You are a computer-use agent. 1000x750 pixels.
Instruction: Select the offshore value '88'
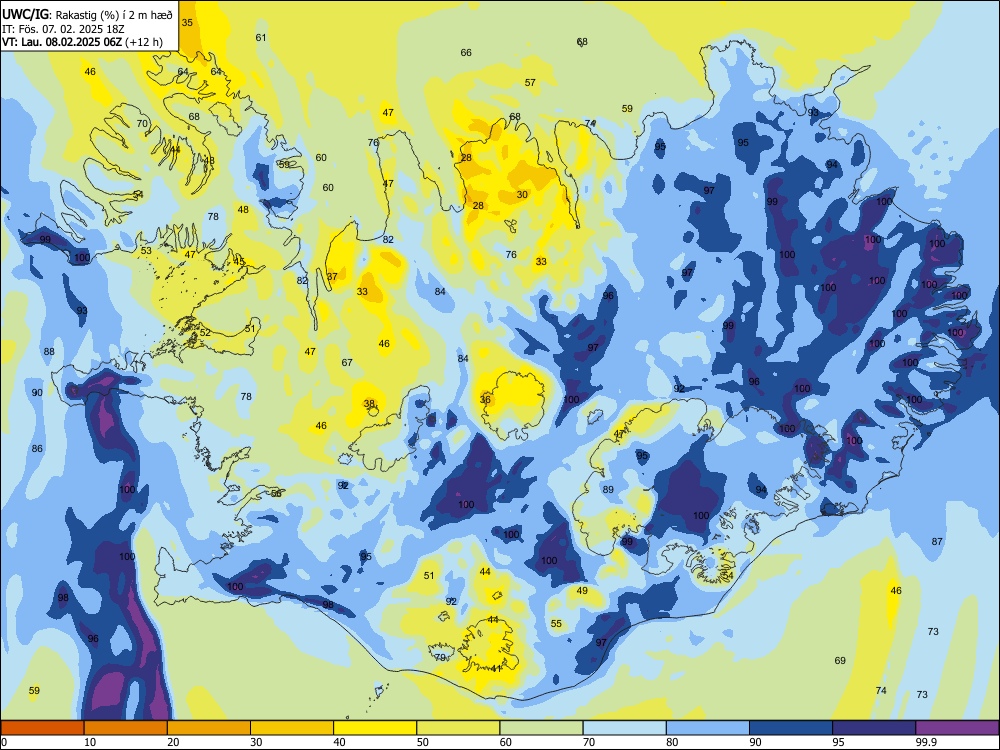[49, 351]
